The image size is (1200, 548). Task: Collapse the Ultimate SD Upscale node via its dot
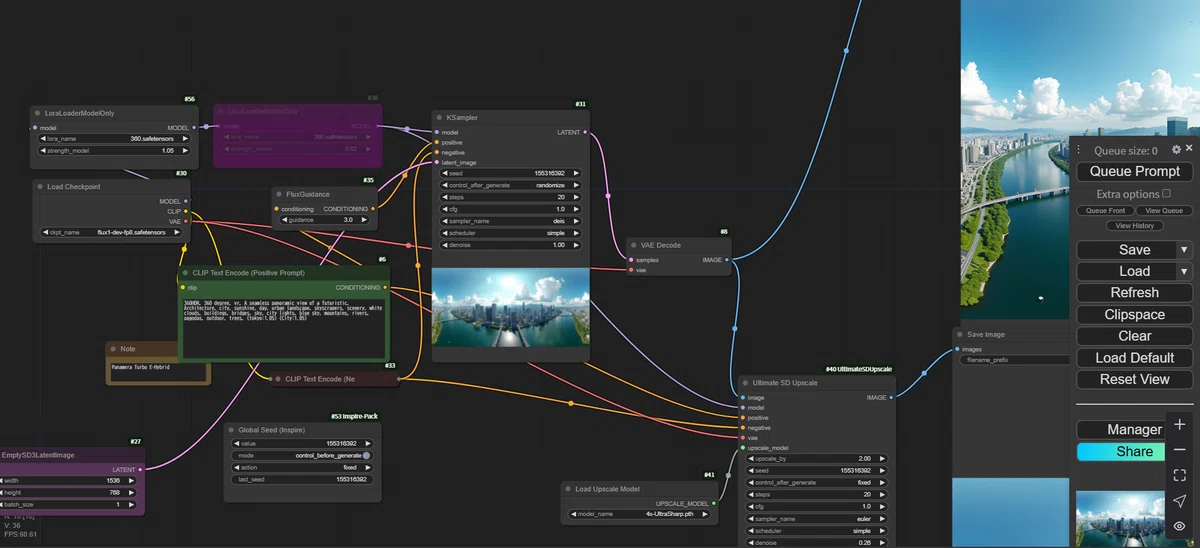click(746, 383)
